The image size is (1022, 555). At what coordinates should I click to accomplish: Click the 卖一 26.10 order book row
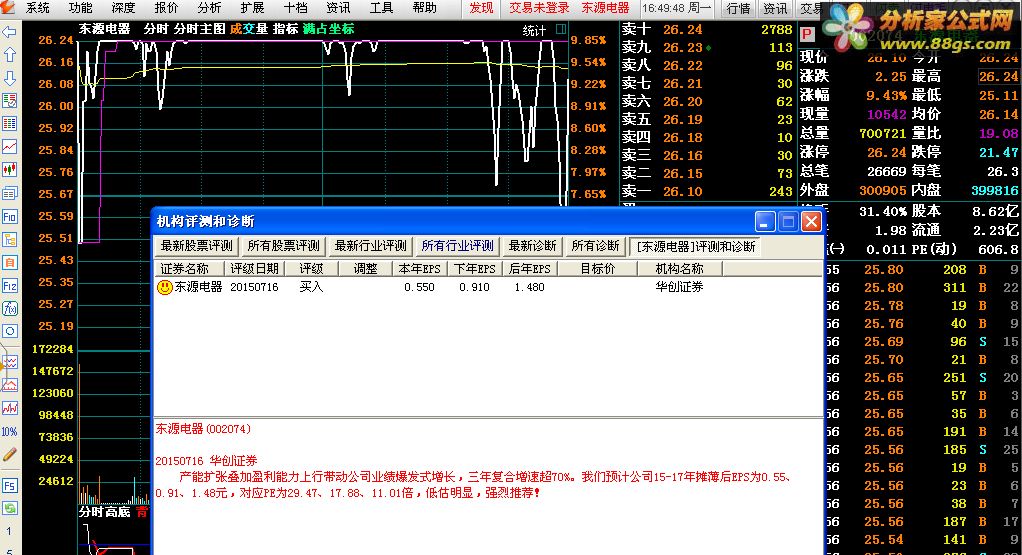click(x=707, y=192)
